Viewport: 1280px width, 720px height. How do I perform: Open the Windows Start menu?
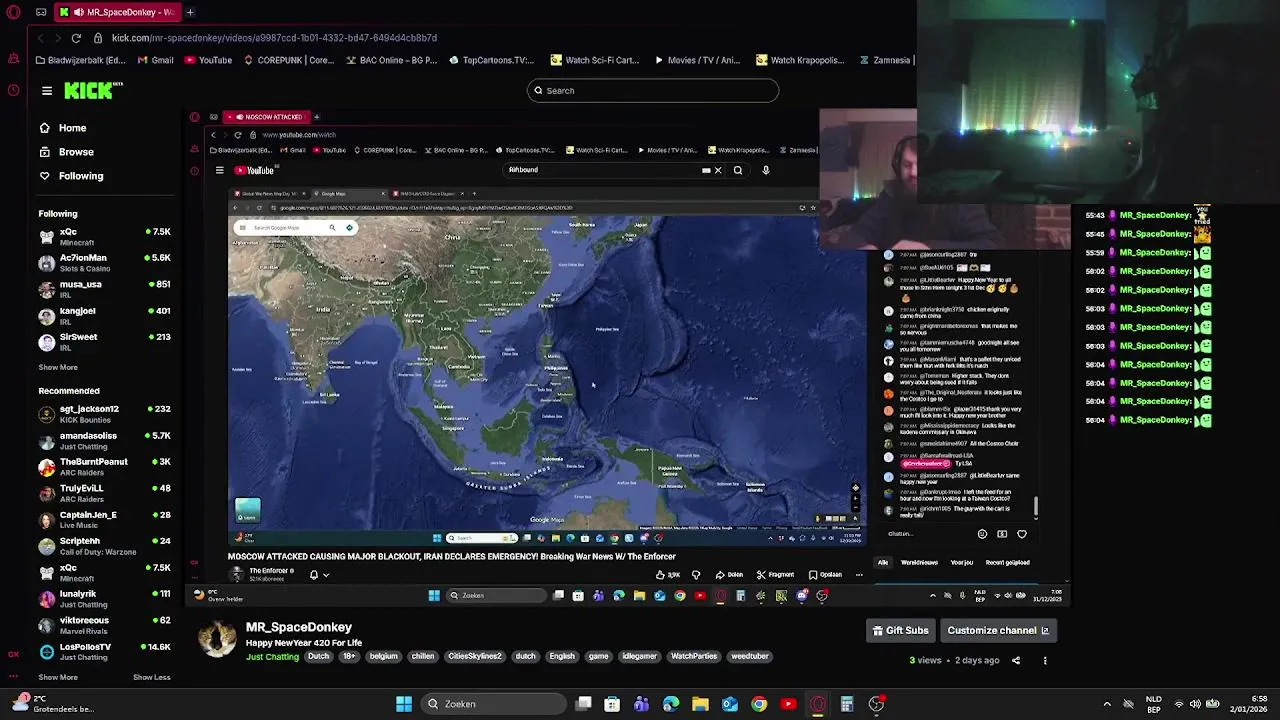point(404,704)
